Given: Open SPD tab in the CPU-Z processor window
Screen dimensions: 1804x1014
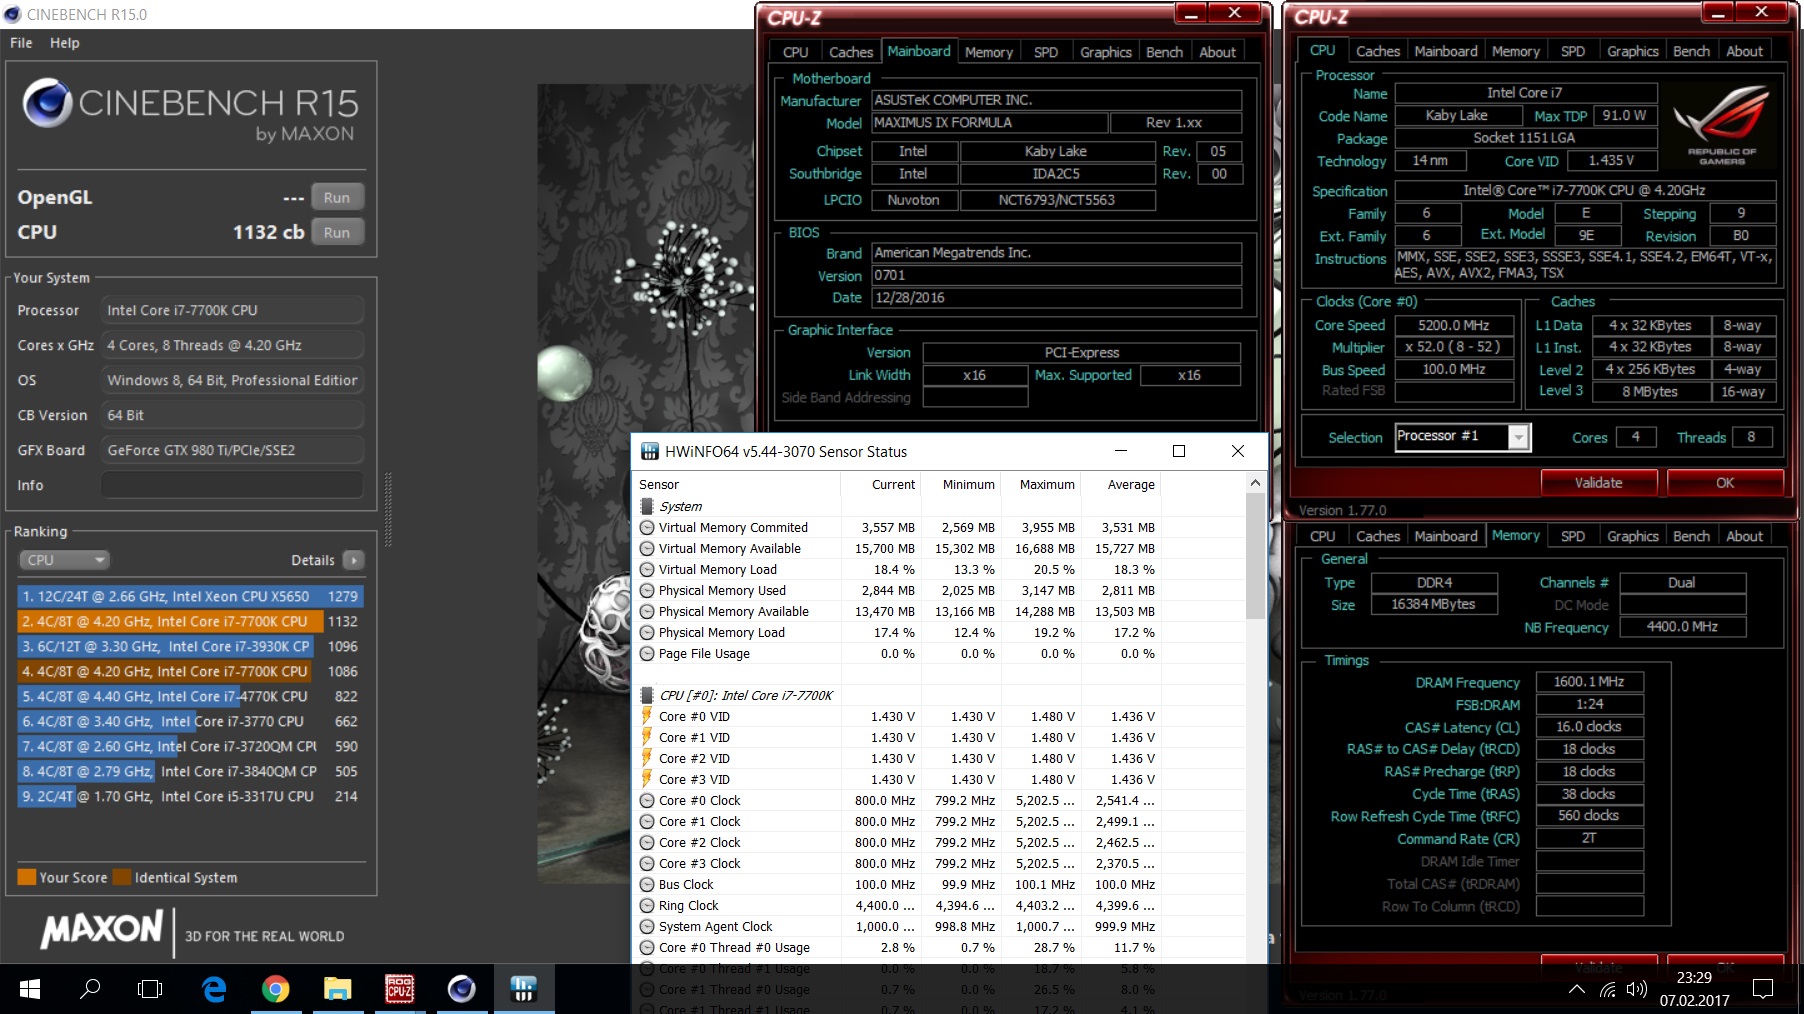Looking at the screenshot, I should point(1573,51).
